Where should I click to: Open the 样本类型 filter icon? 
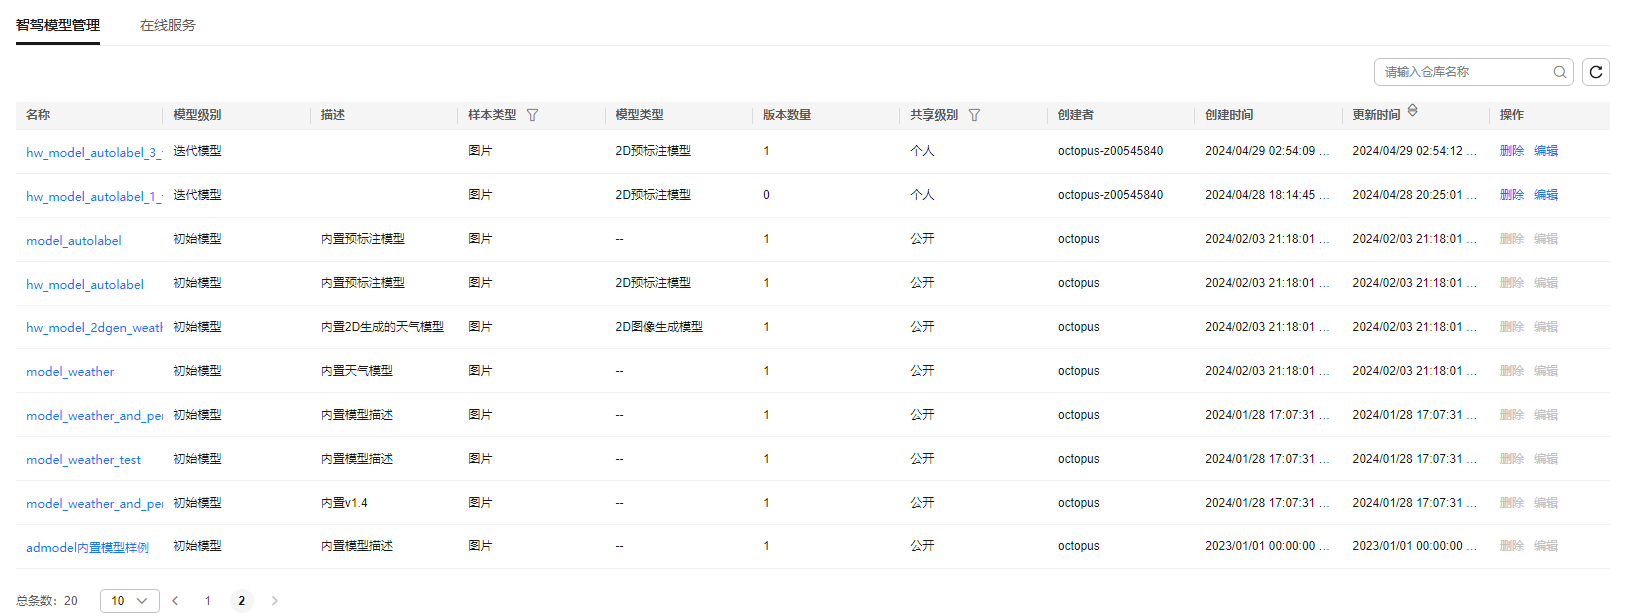tap(532, 115)
